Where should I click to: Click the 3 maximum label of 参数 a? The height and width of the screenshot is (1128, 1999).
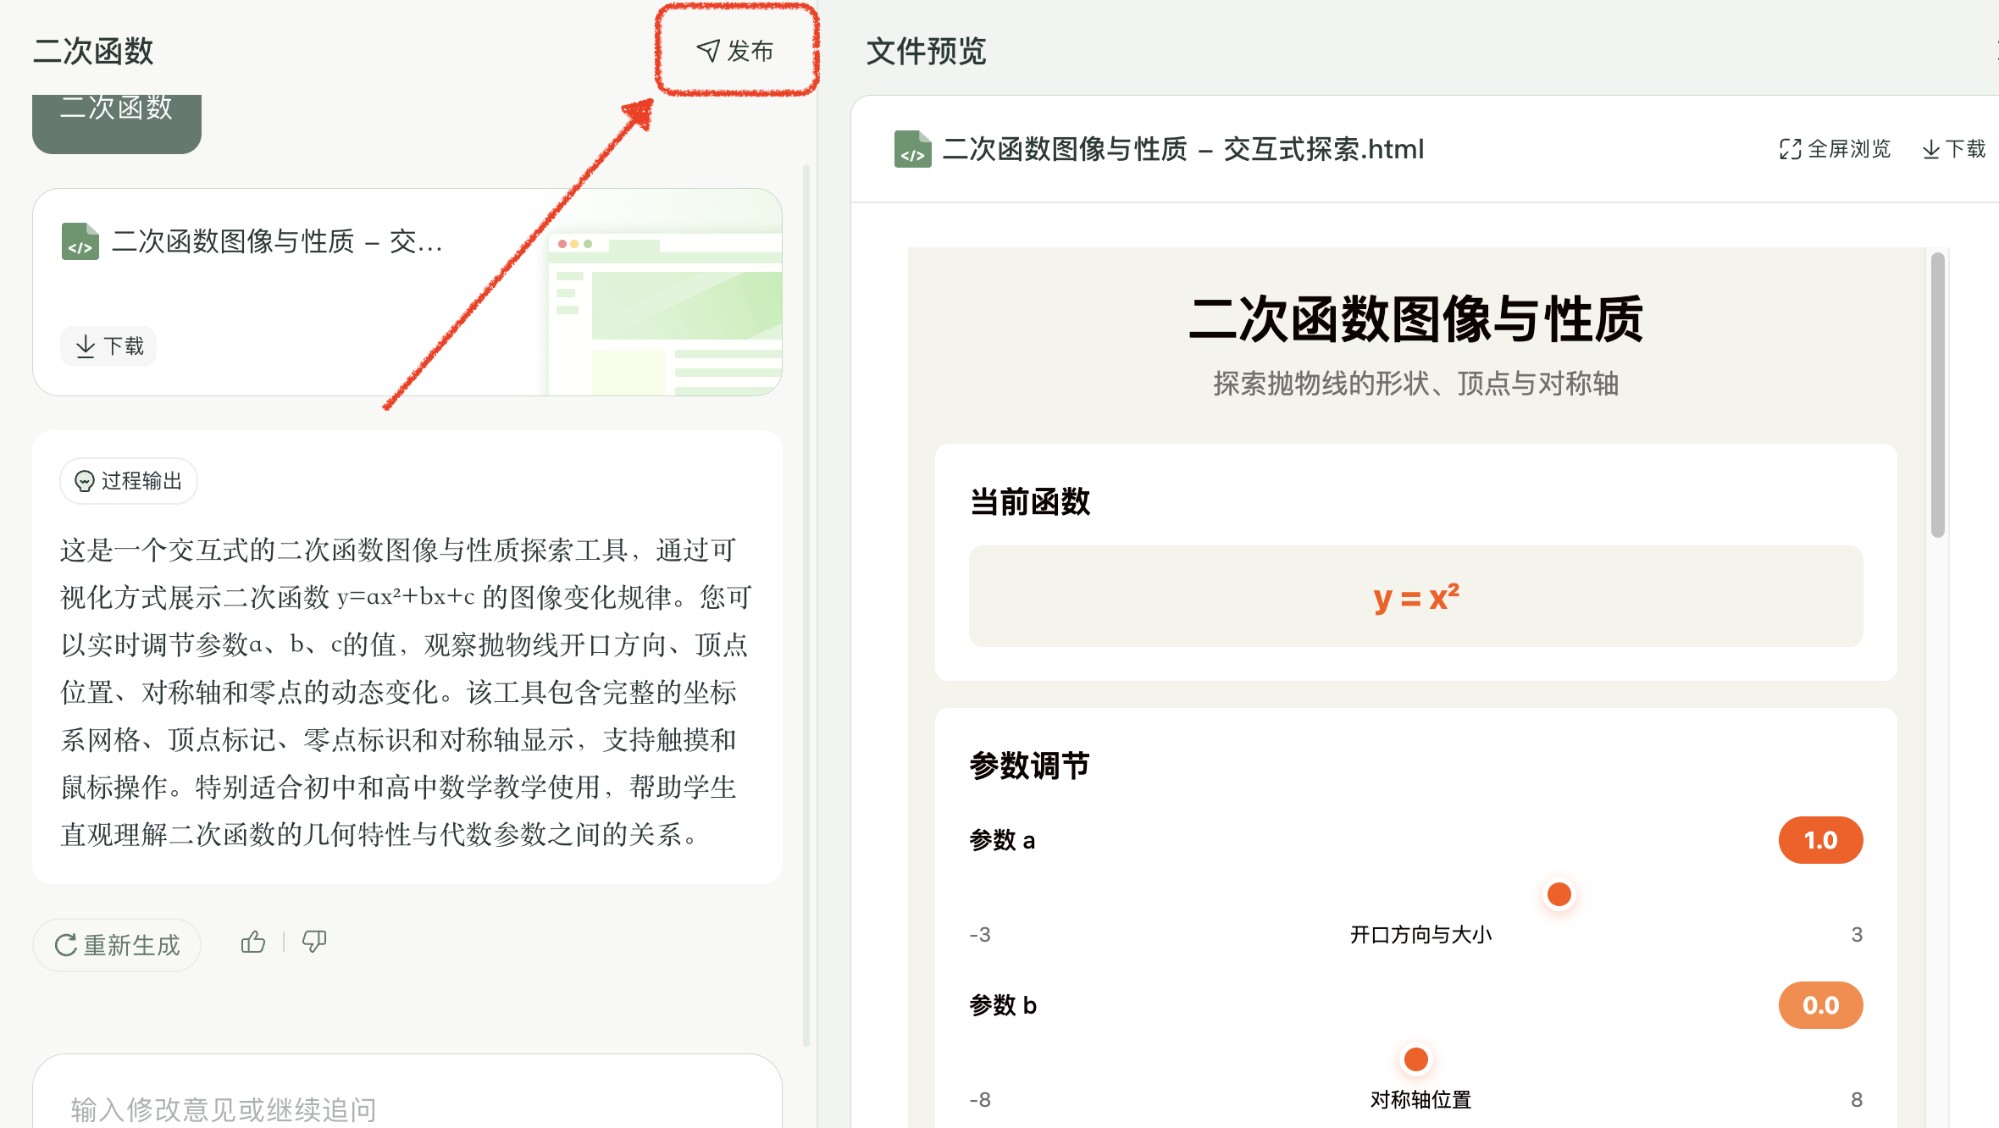click(1857, 935)
